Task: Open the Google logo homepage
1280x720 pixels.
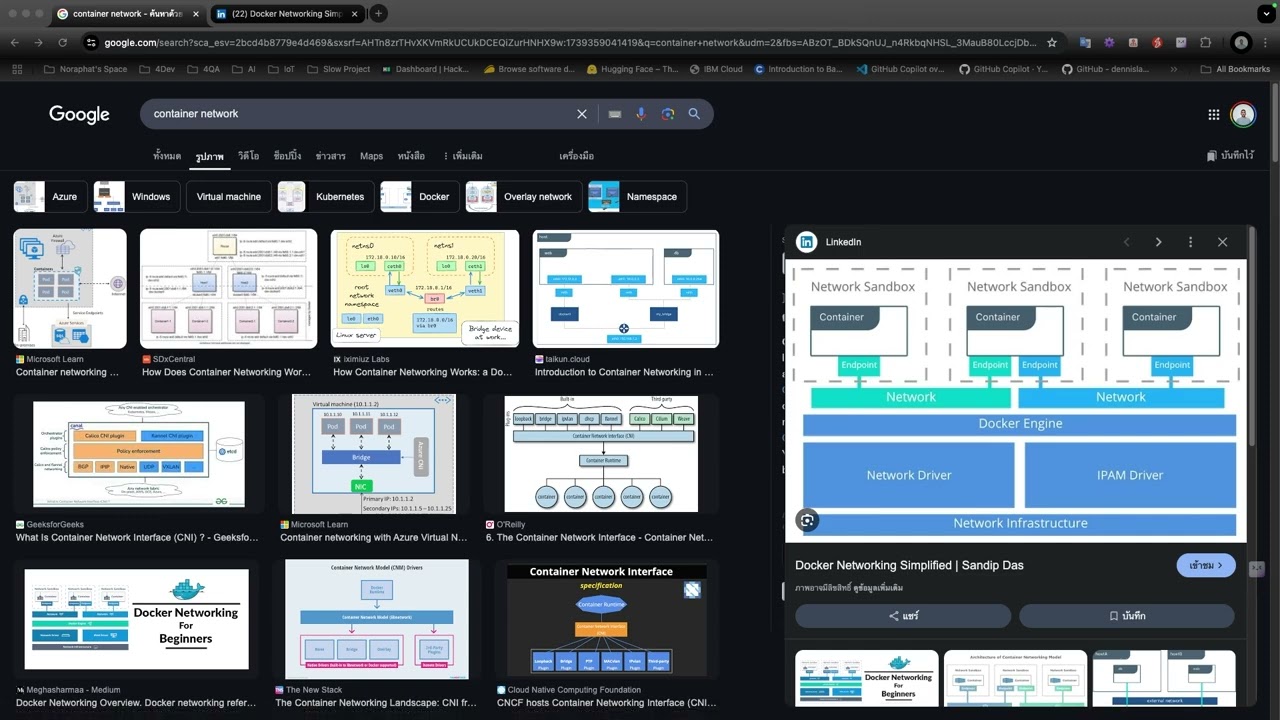Action: 79,114
